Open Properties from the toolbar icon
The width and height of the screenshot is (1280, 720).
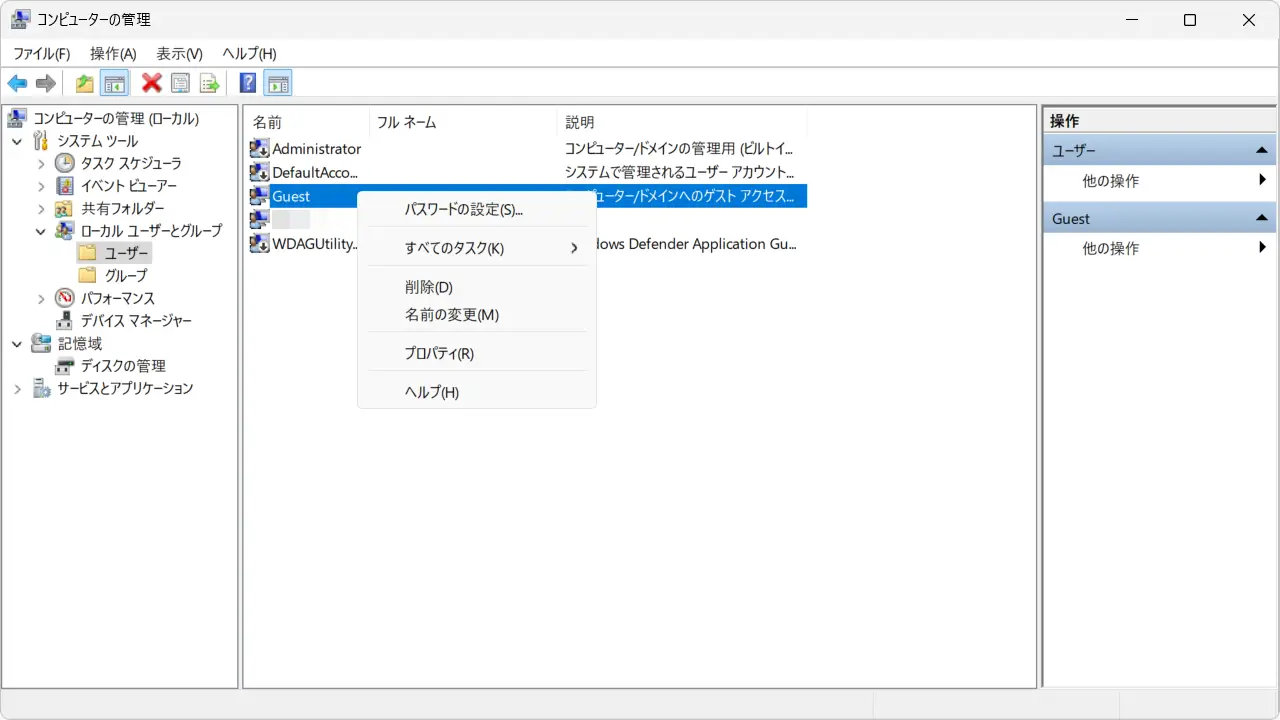click(180, 83)
